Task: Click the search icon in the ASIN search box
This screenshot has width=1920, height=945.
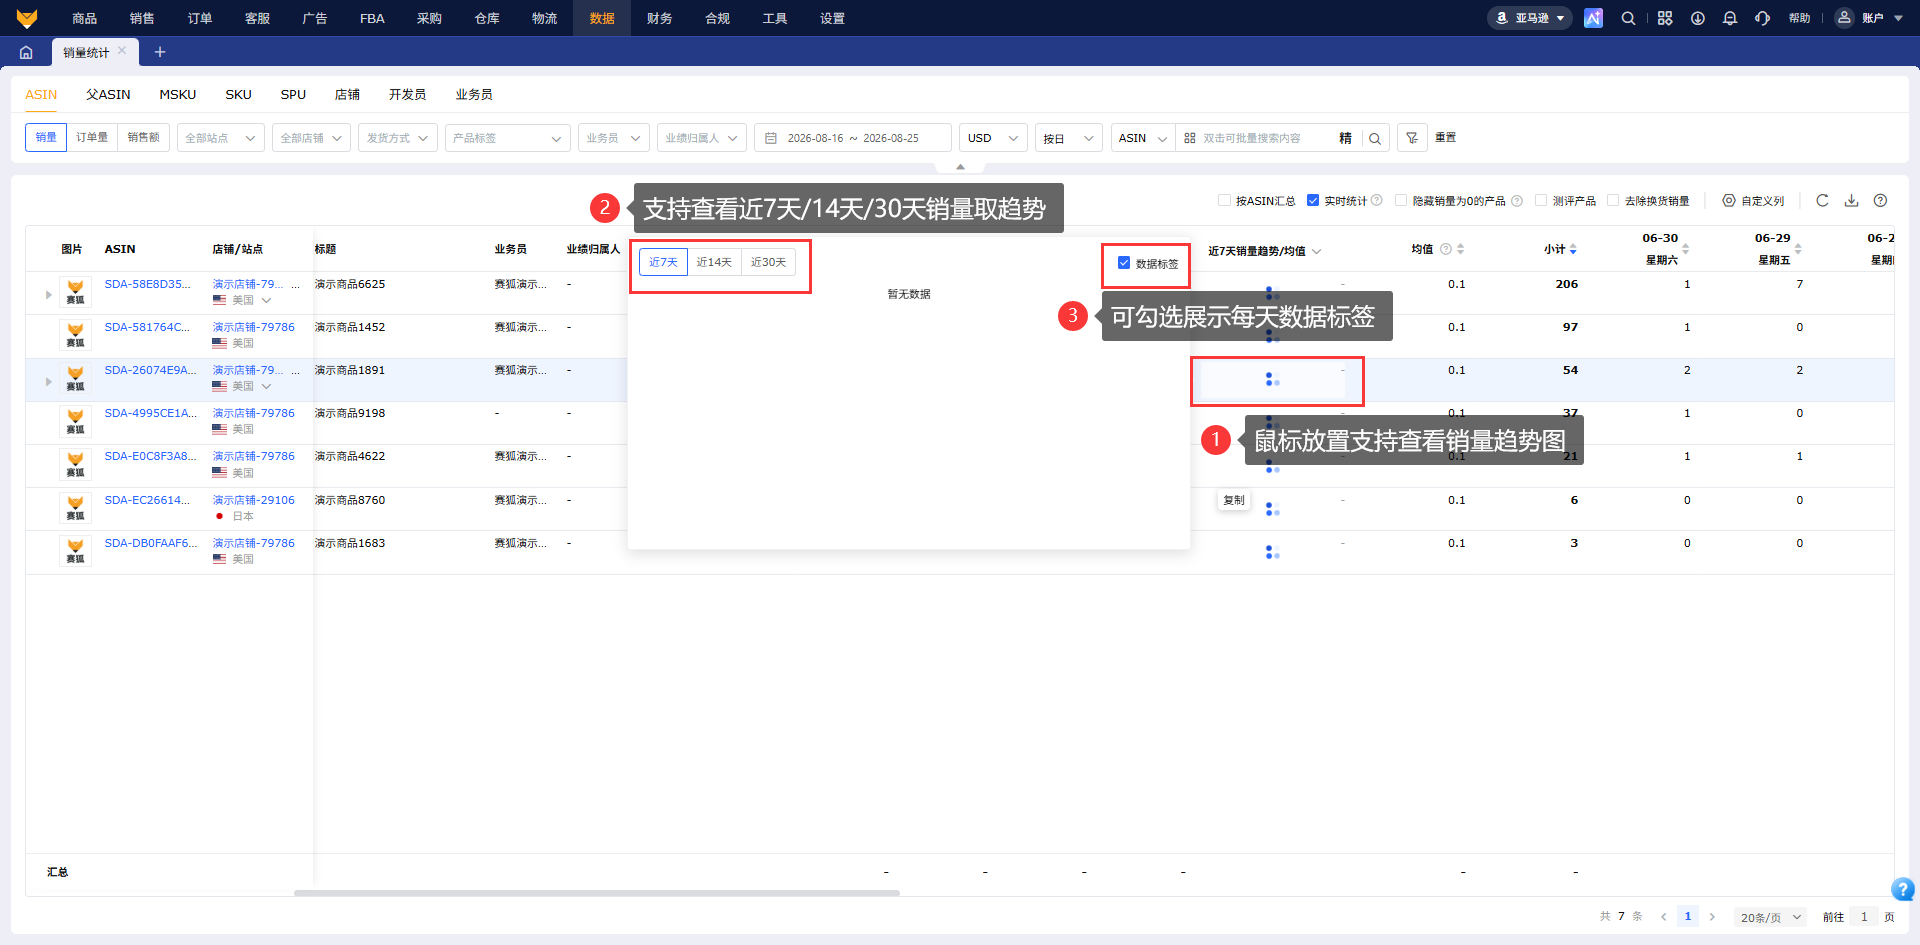Action: click(x=1375, y=139)
